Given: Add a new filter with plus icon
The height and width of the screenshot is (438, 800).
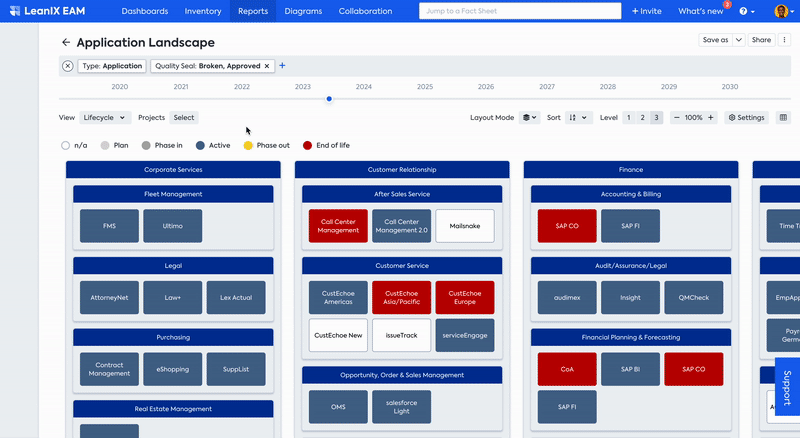Looking at the screenshot, I should (x=282, y=65).
